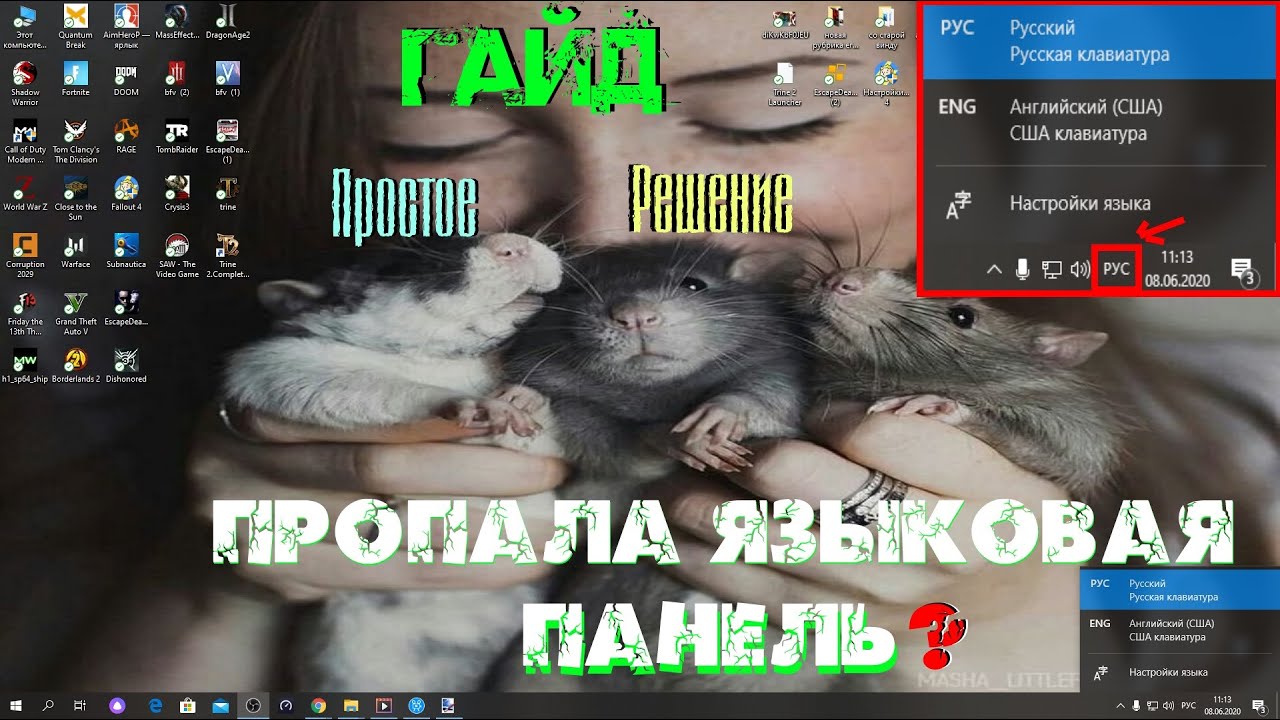Click the EscapeDea... (2) desktop icon
Image resolution: width=1280 pixels, height=720 pixels.
click(x=835, y=84)
